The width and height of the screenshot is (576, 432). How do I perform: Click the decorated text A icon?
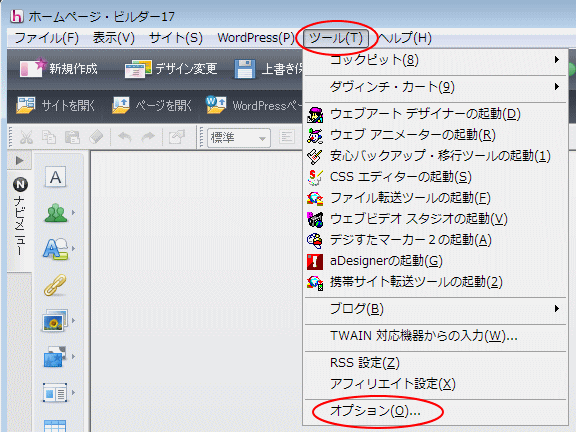point(55,249)
